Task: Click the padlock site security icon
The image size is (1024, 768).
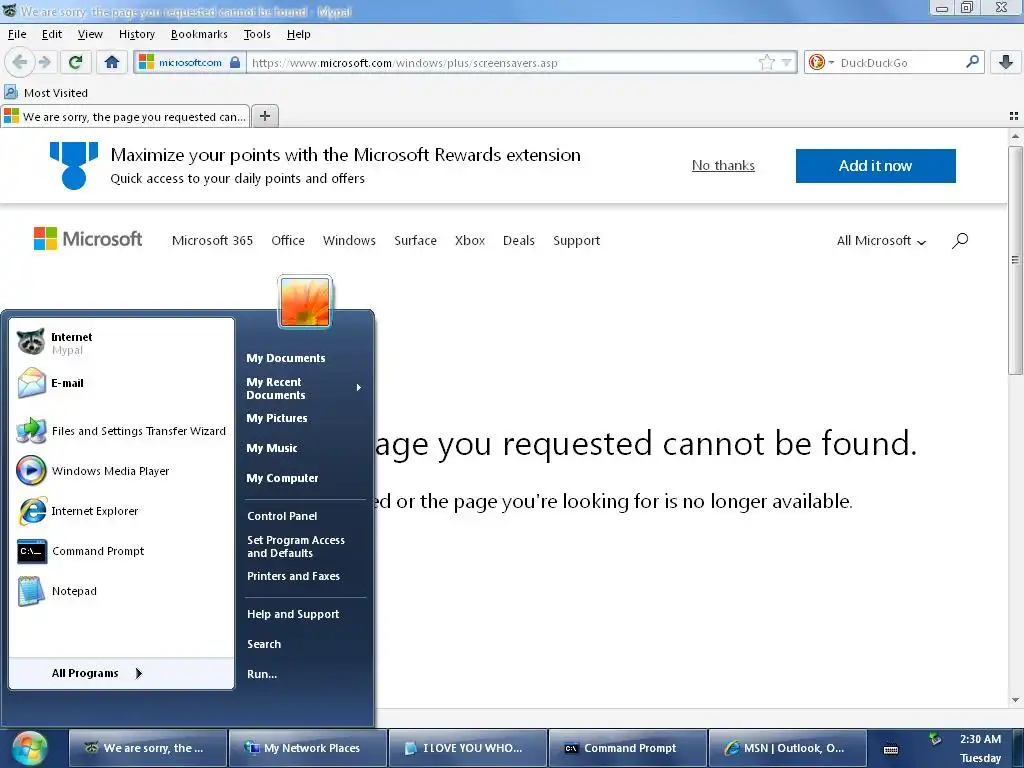Action: [234, 63]
